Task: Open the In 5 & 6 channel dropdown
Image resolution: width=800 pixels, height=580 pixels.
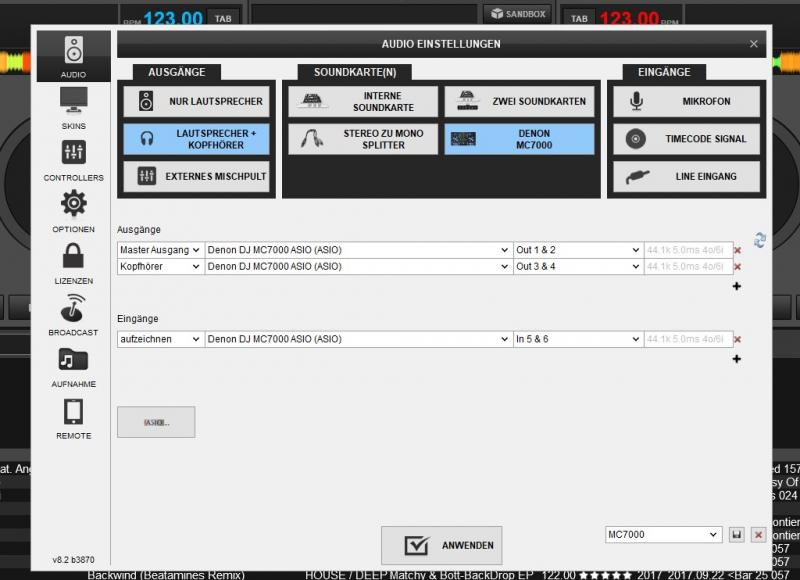Action: click(x=578, y=339)
